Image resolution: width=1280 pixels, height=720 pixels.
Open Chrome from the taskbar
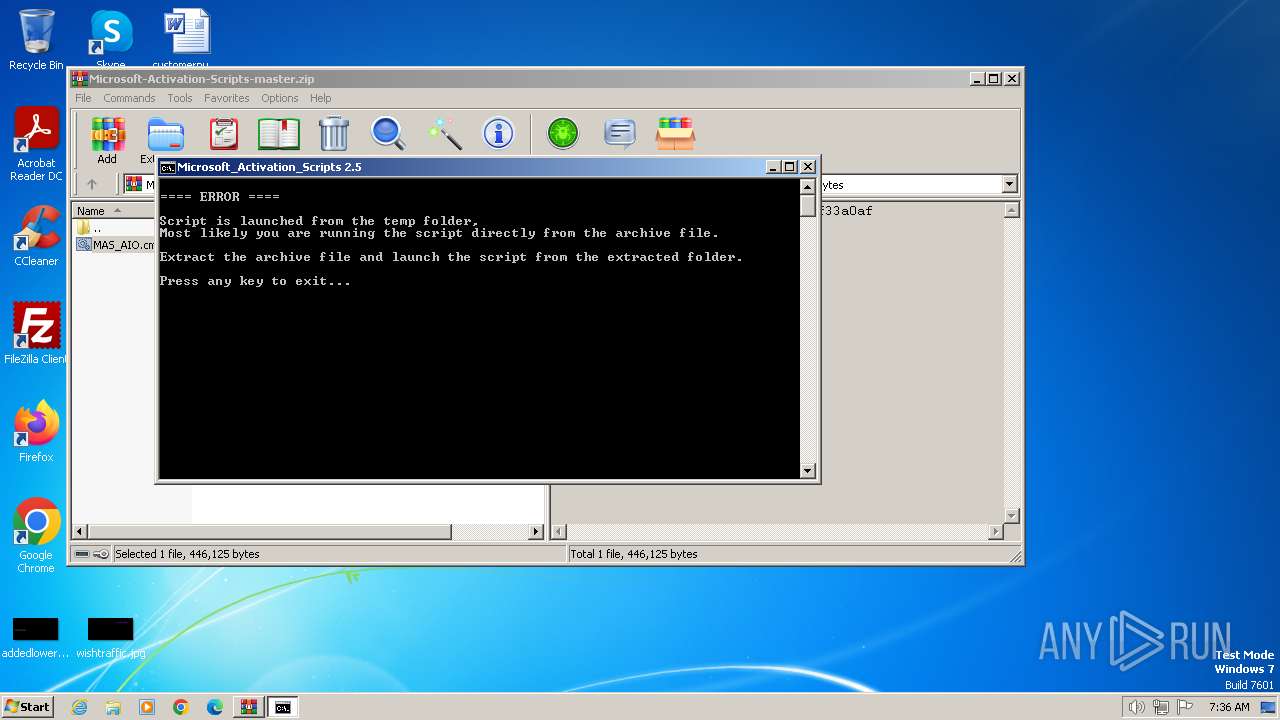181,707
